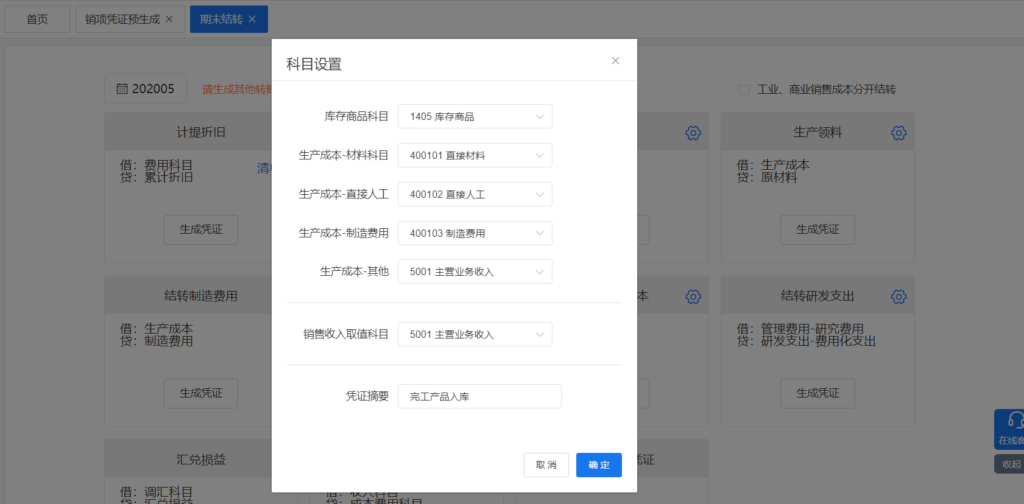Open the 生产成本-直接人工 dropdown
The image size is (1024, 504).
(475, 195)
